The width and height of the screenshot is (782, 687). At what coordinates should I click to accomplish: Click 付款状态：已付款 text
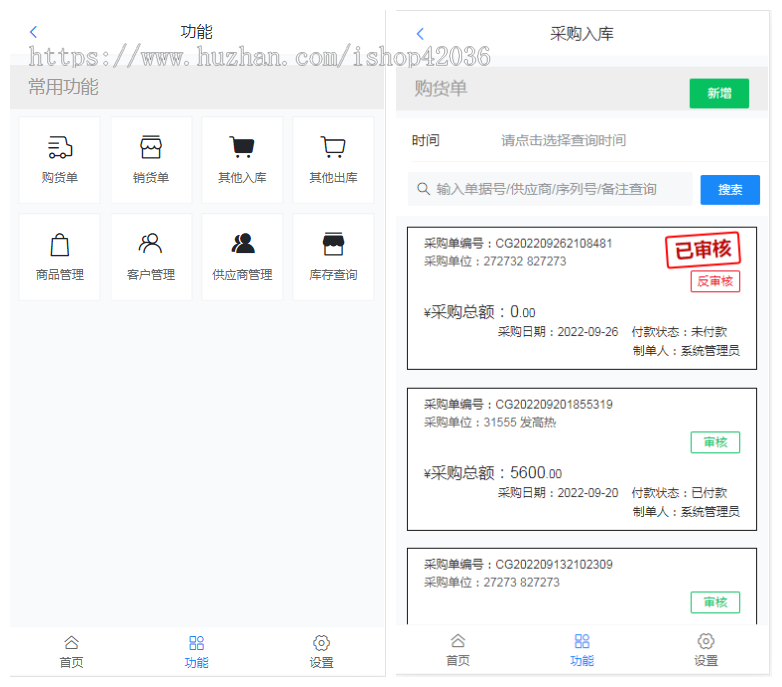click(679, 493)
